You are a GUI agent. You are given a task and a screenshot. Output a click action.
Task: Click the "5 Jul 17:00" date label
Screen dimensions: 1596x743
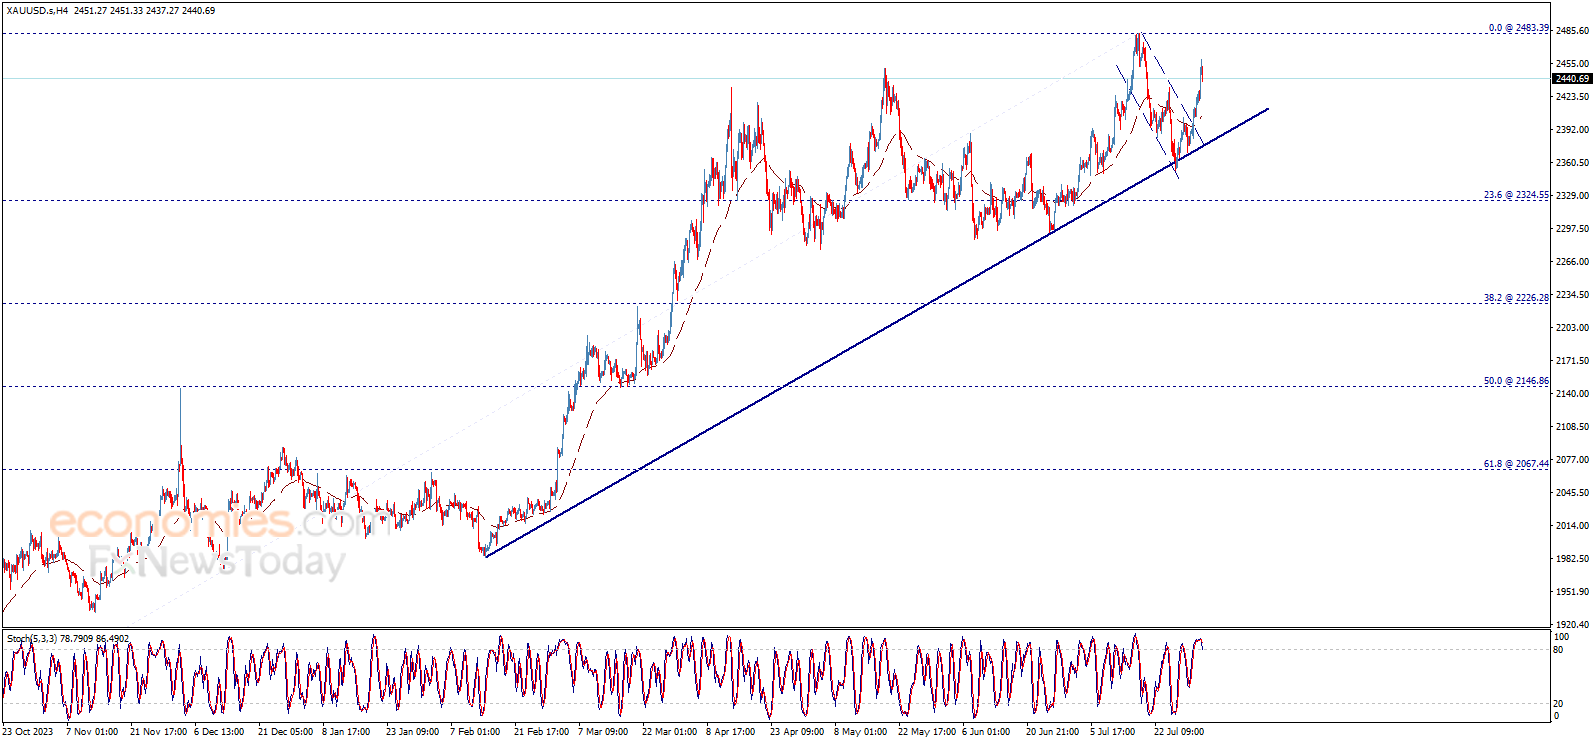click(x=1113, y=732)
